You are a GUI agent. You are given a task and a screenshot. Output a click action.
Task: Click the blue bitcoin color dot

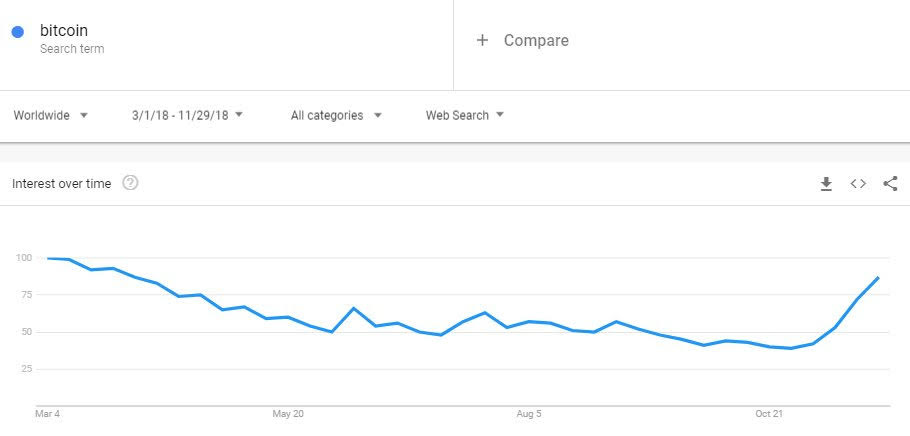point(18,33)
